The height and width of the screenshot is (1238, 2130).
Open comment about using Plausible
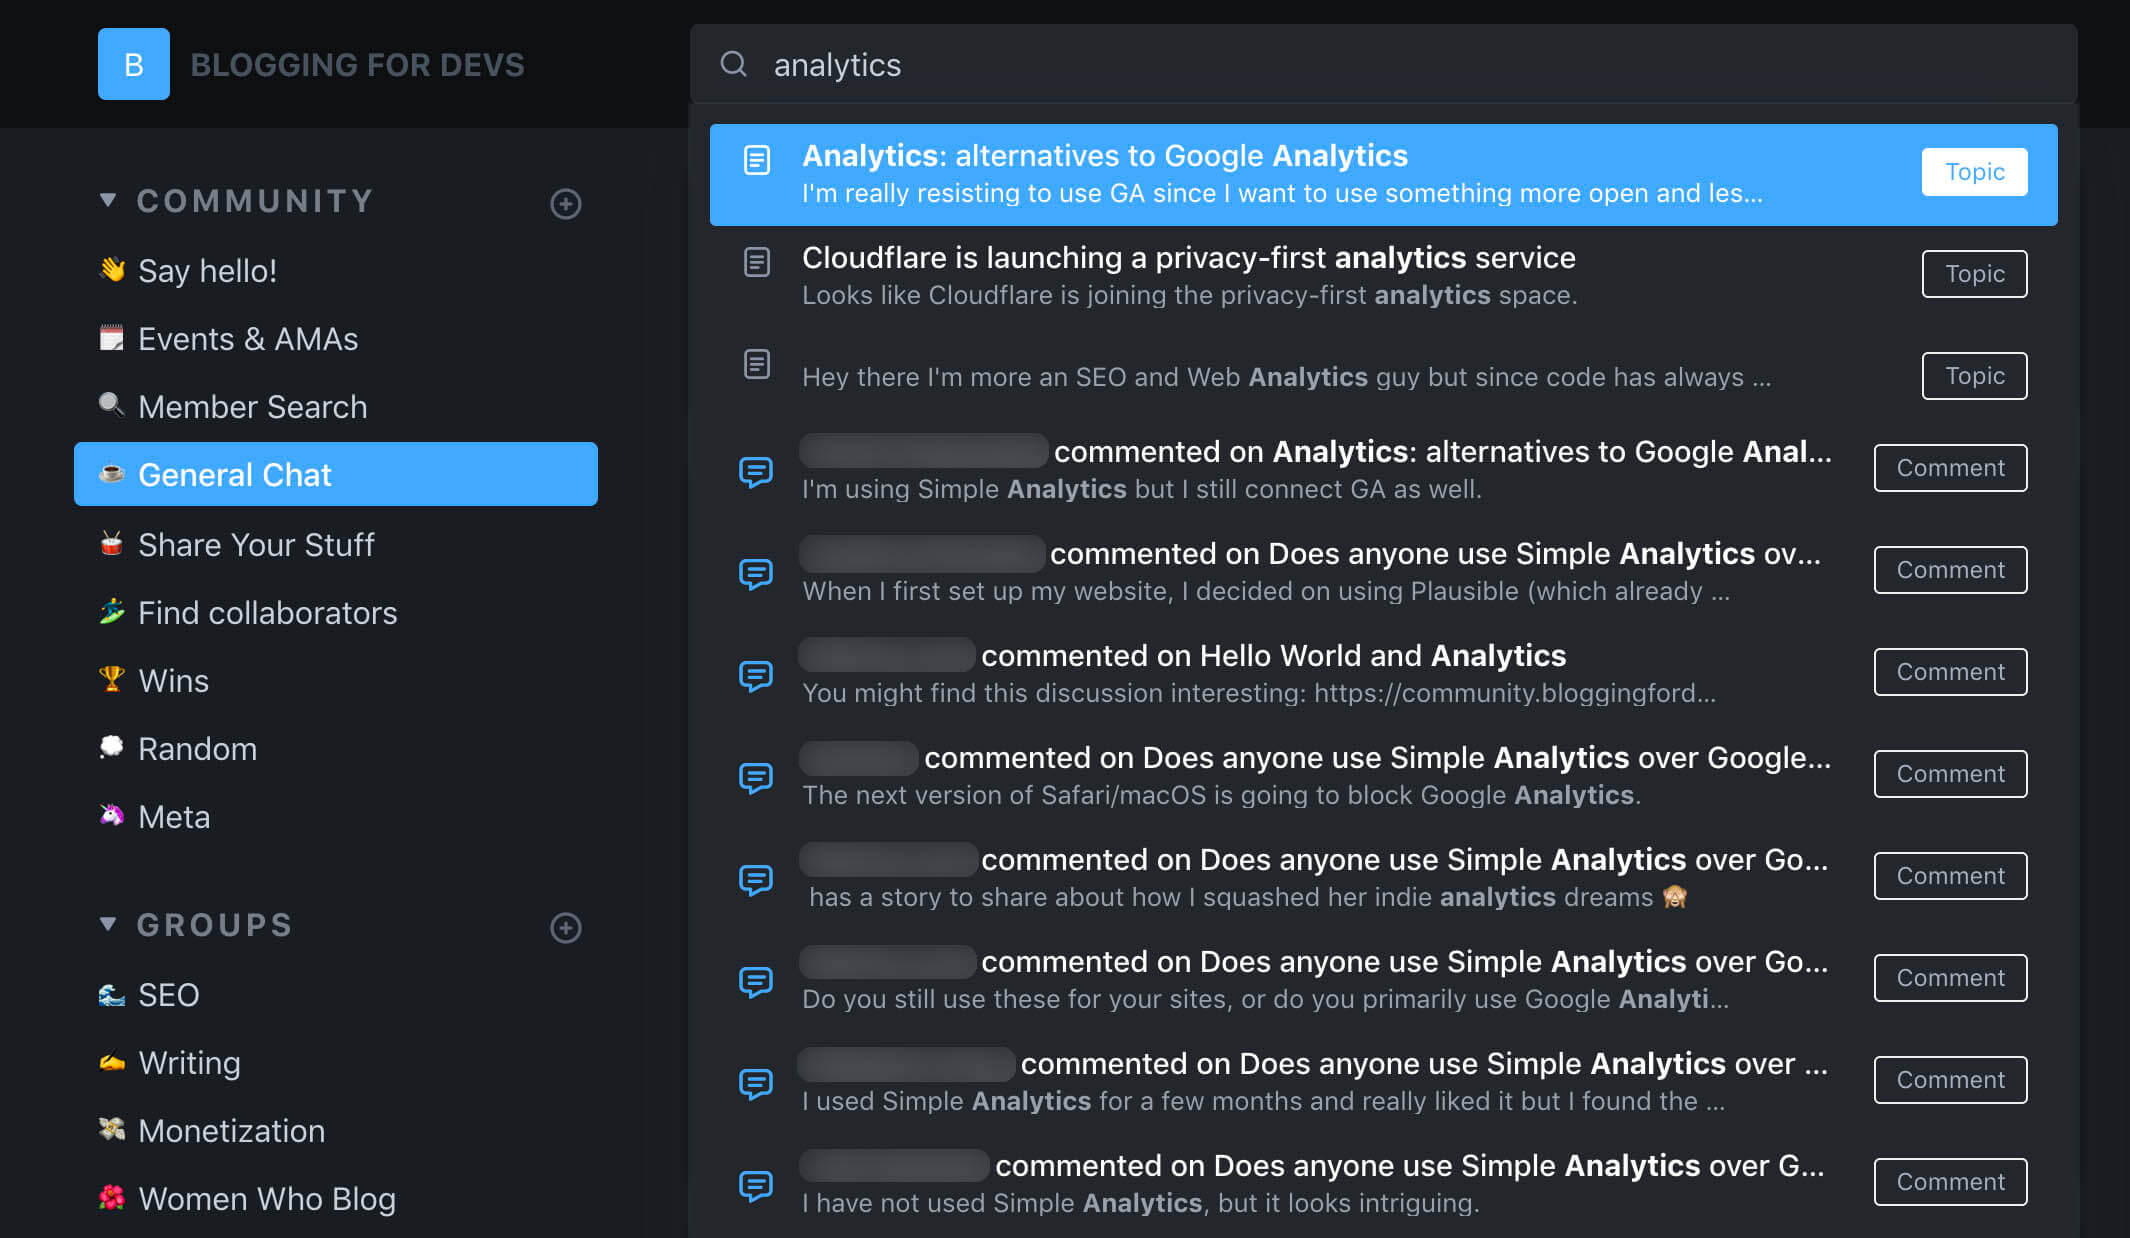tap(1383, 571)
